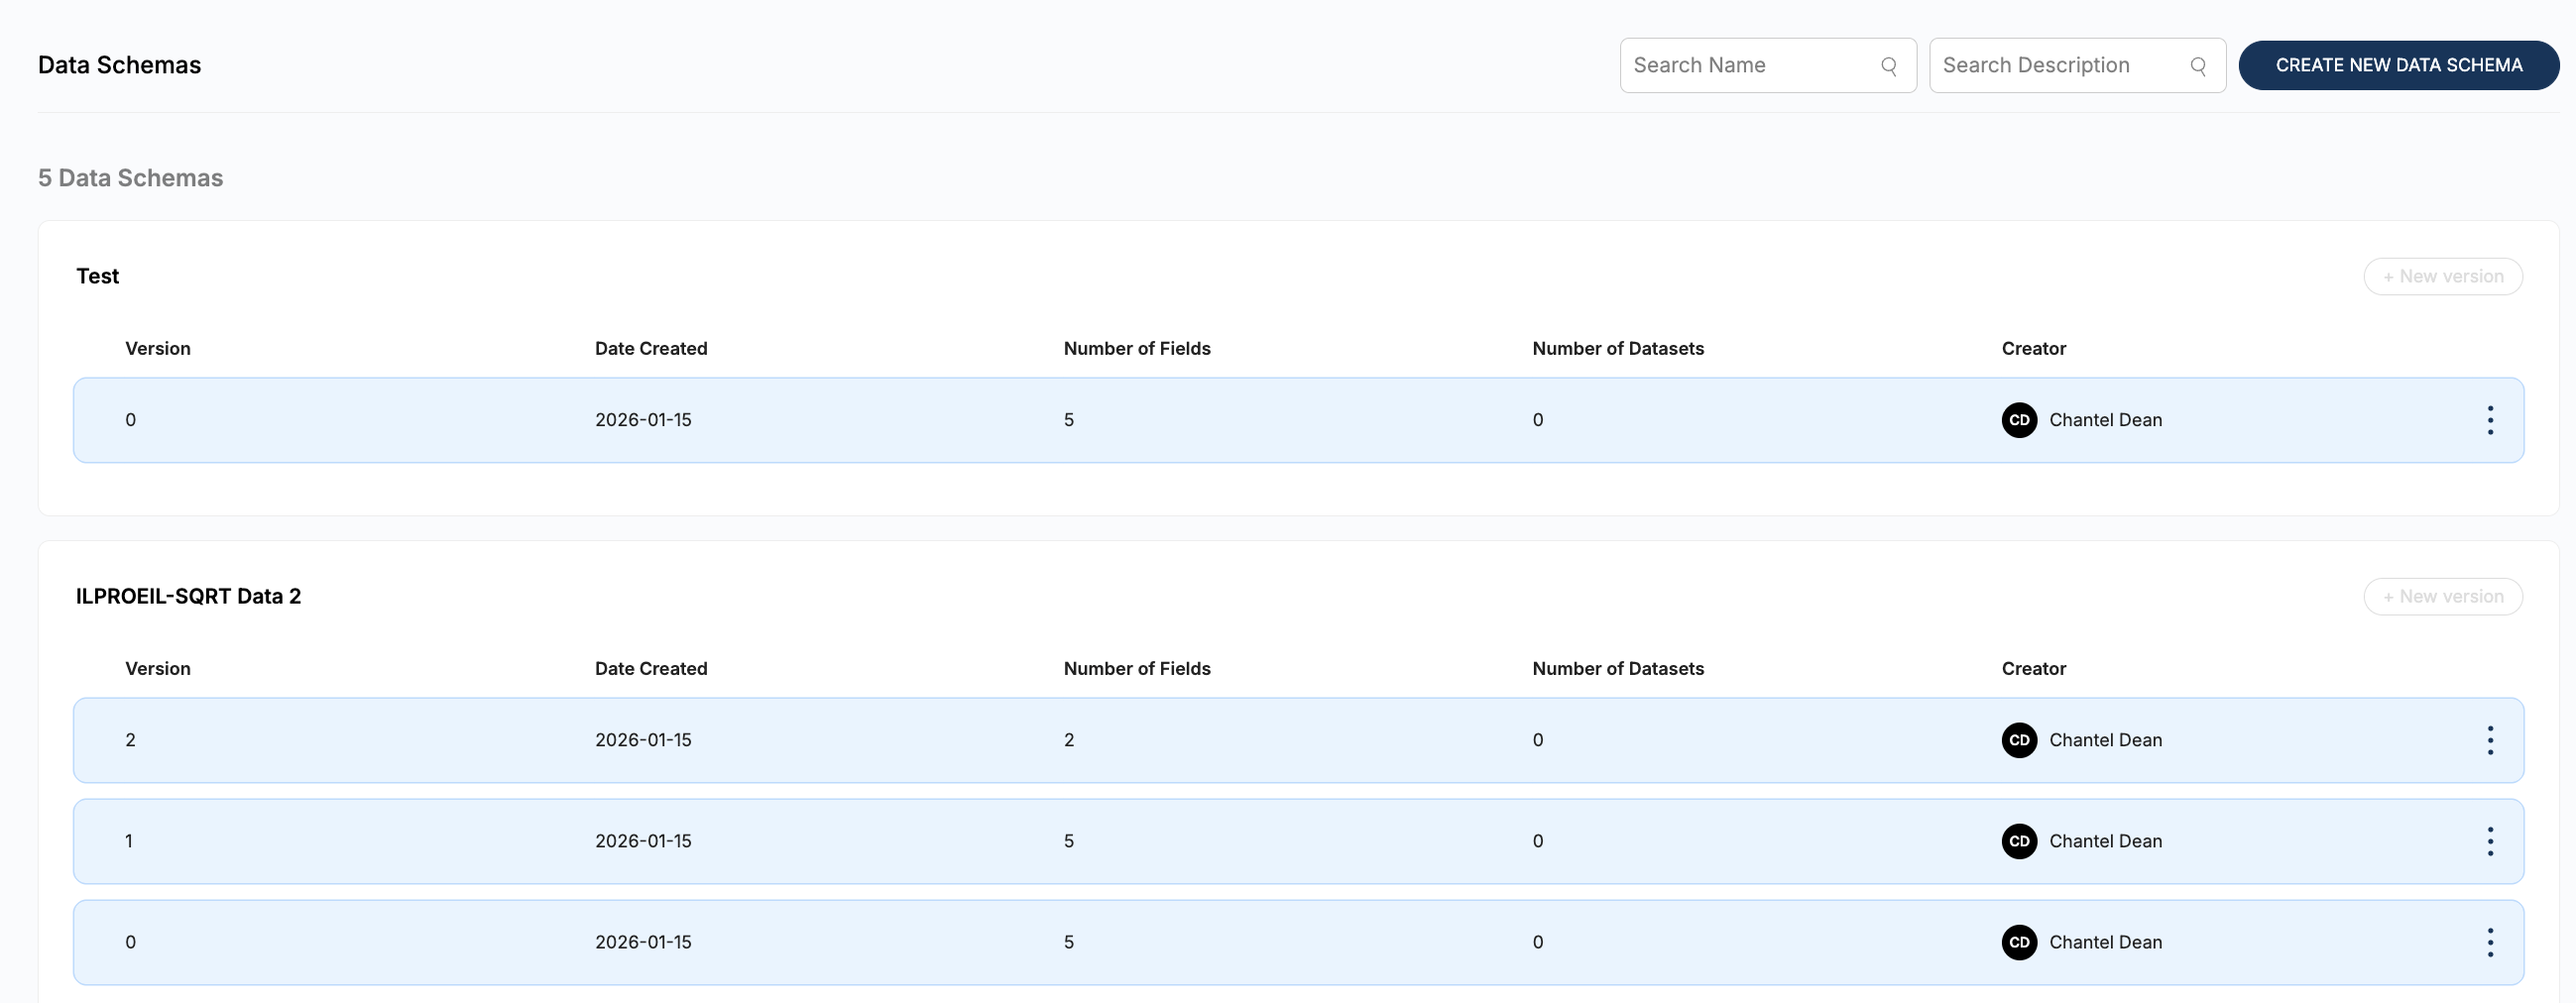The image size is (2576, 1003).
Task: Click datasets count in ILPROEIL-SQRT version 2 row
Action: pyautogui.click(x=1537, y=740)
